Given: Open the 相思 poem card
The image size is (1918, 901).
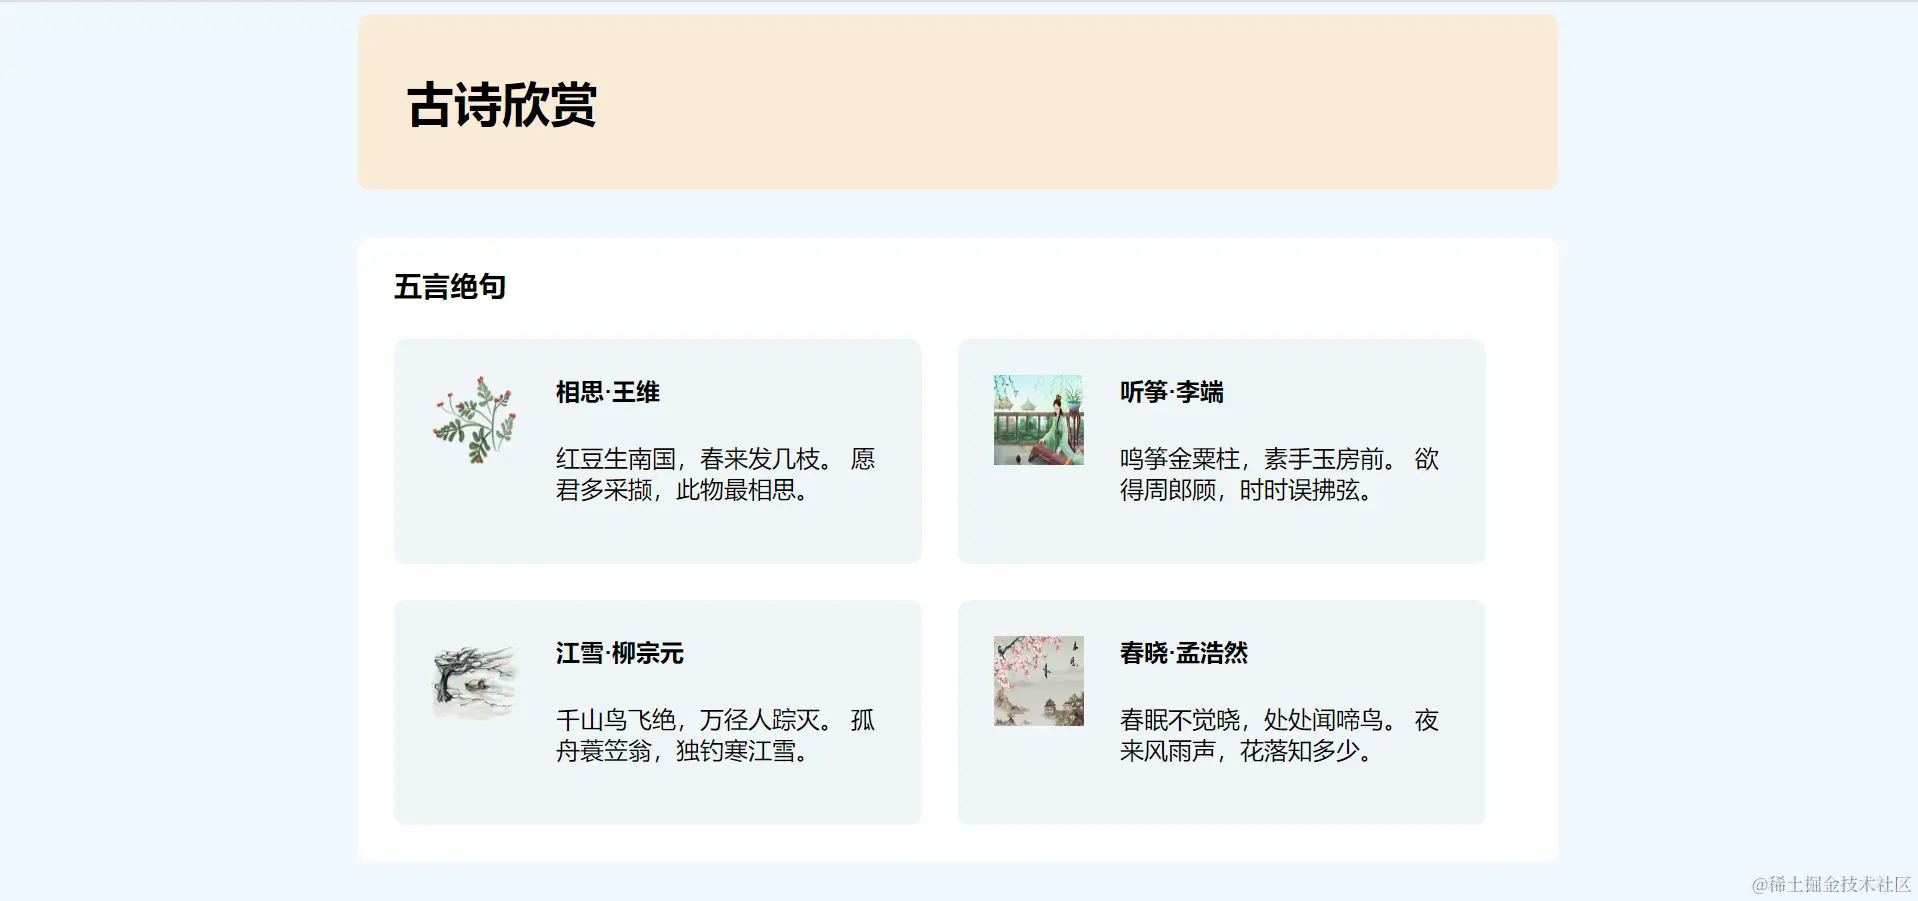Looking at the screenshot, I should [657, 451].
